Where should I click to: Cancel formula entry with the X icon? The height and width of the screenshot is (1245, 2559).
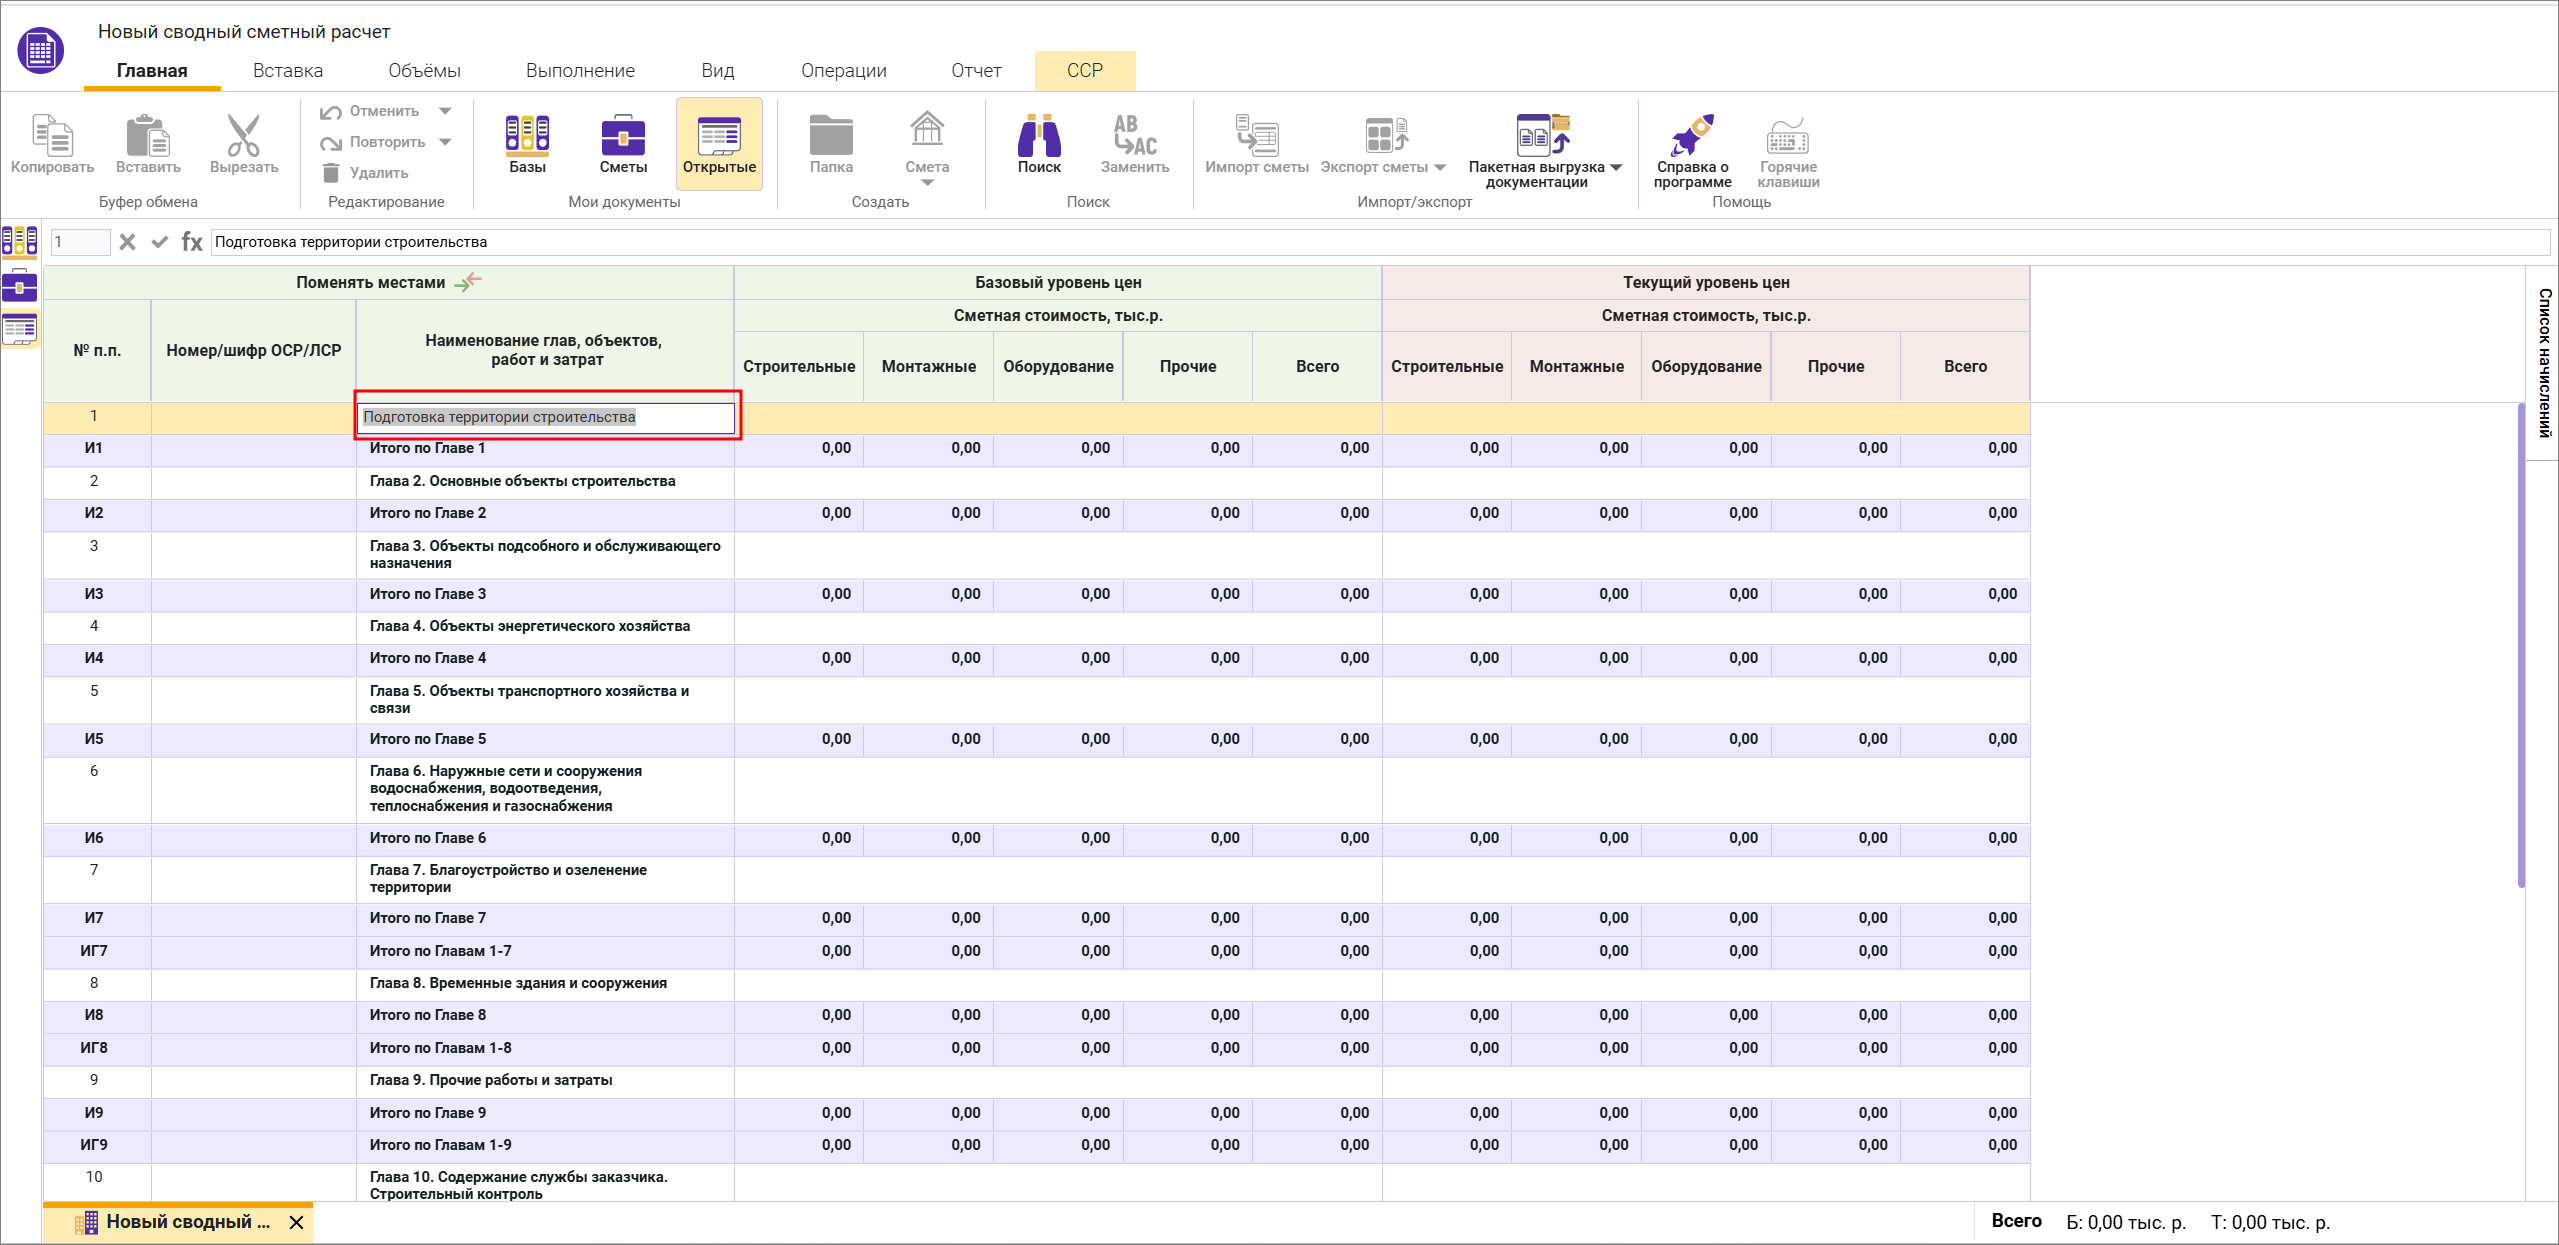pos(127,242)
